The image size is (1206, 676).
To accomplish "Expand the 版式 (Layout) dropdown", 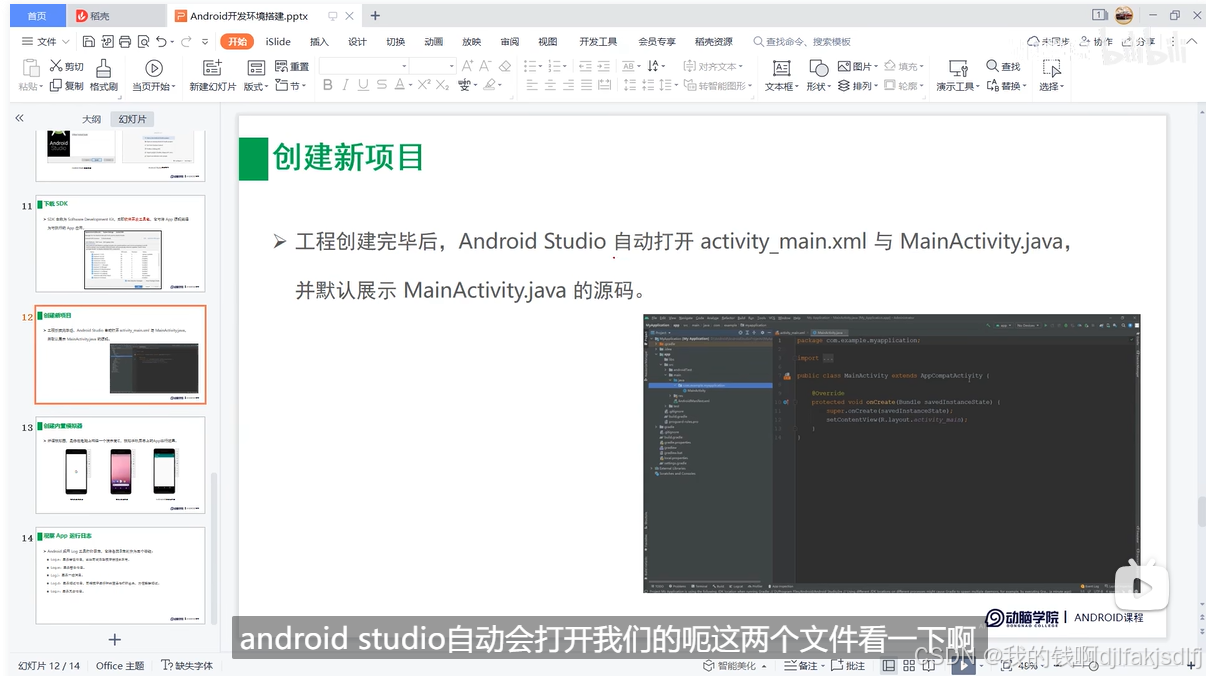I will pos(258,85).
